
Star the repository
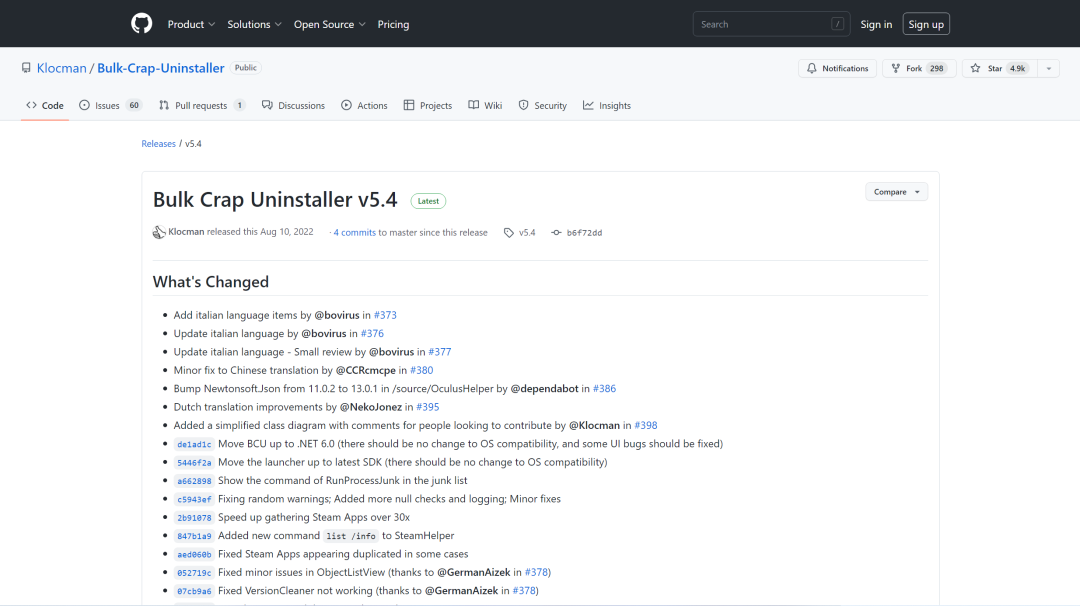tap(999, 68)
